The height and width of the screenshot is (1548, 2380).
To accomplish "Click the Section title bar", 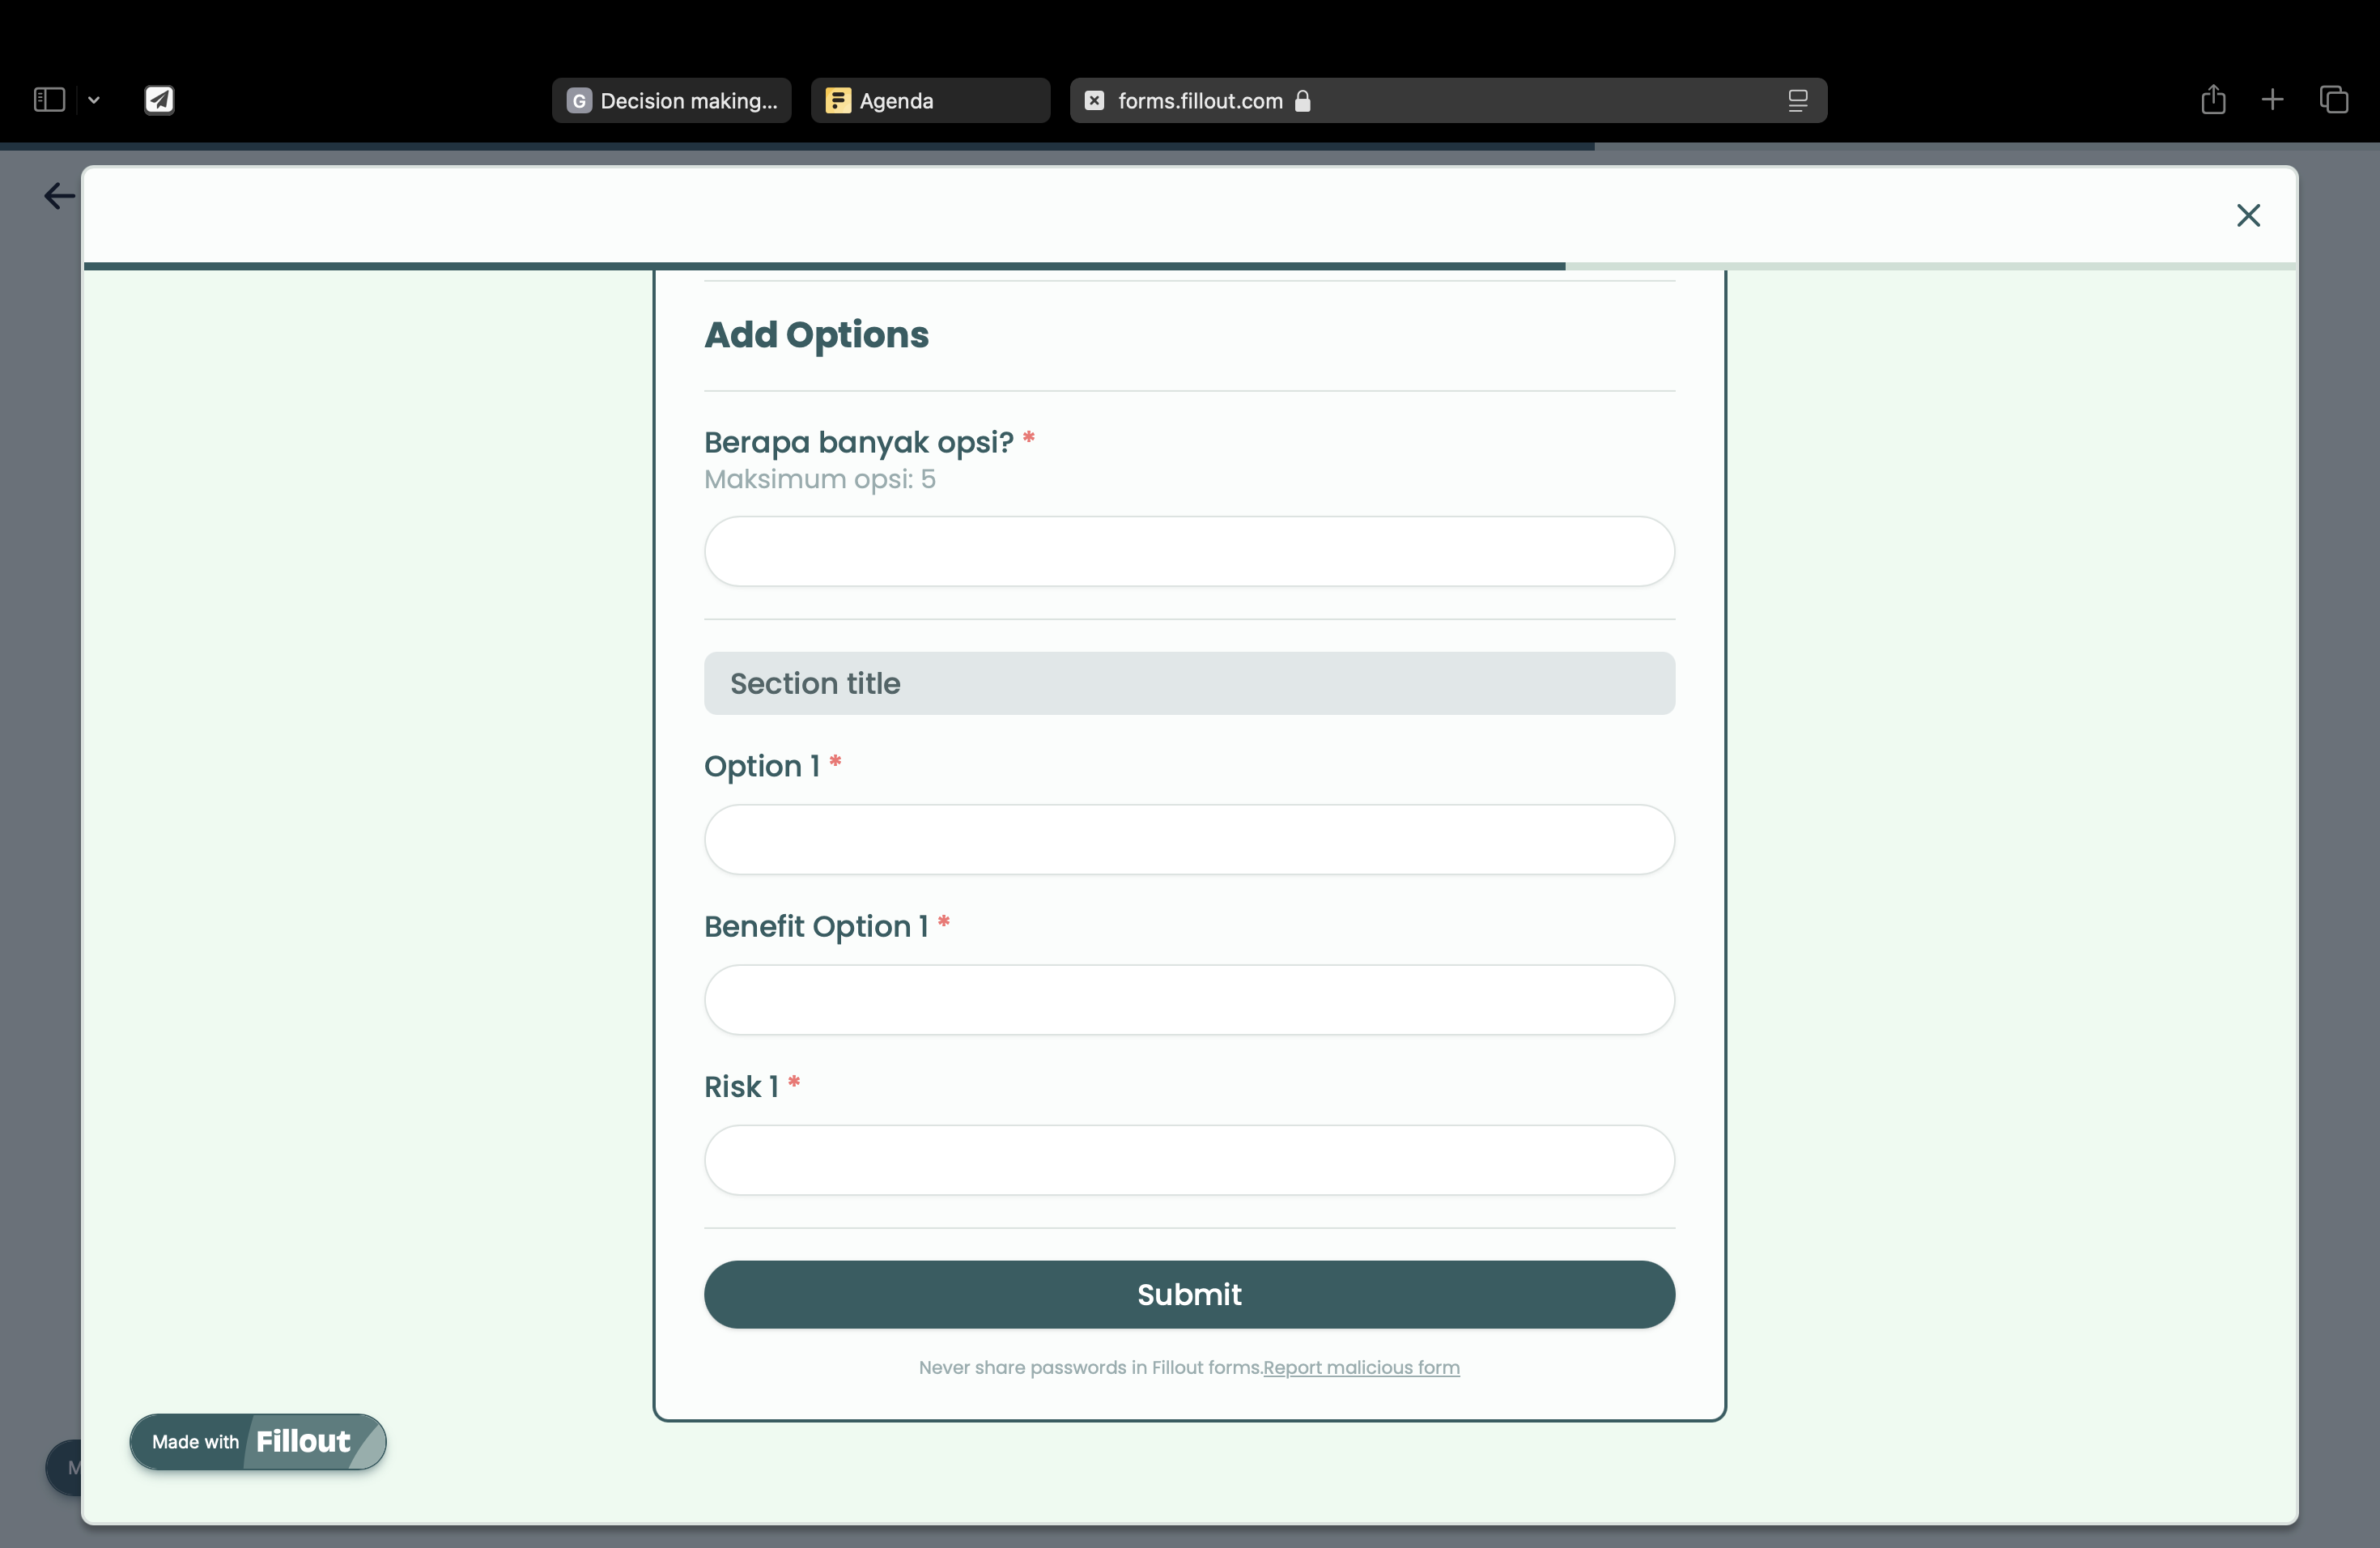I will click(1189, 683).
